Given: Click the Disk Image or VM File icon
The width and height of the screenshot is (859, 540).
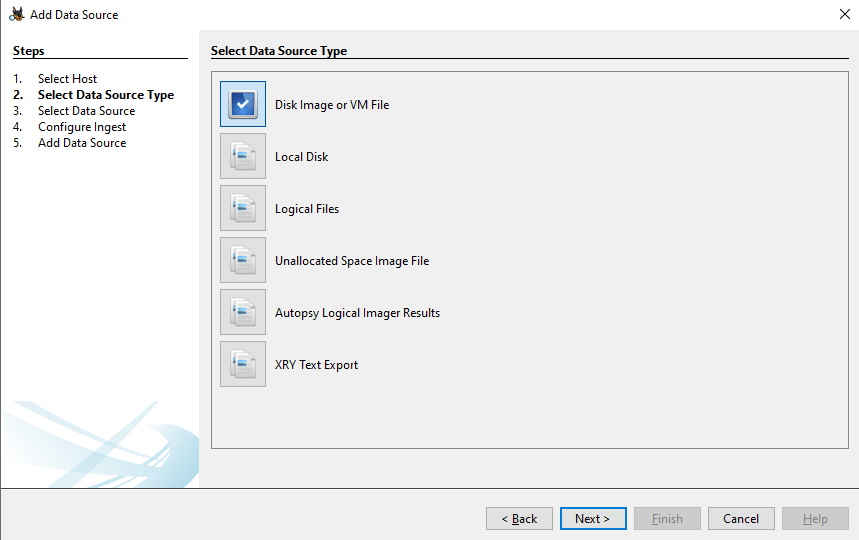Looking at the screenshot, I should 243,104.
